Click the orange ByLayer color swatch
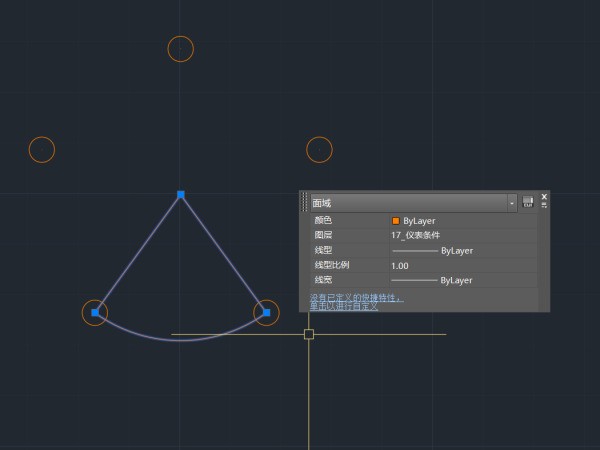Viewport: 600px width, 450px height. coord(396,221)
